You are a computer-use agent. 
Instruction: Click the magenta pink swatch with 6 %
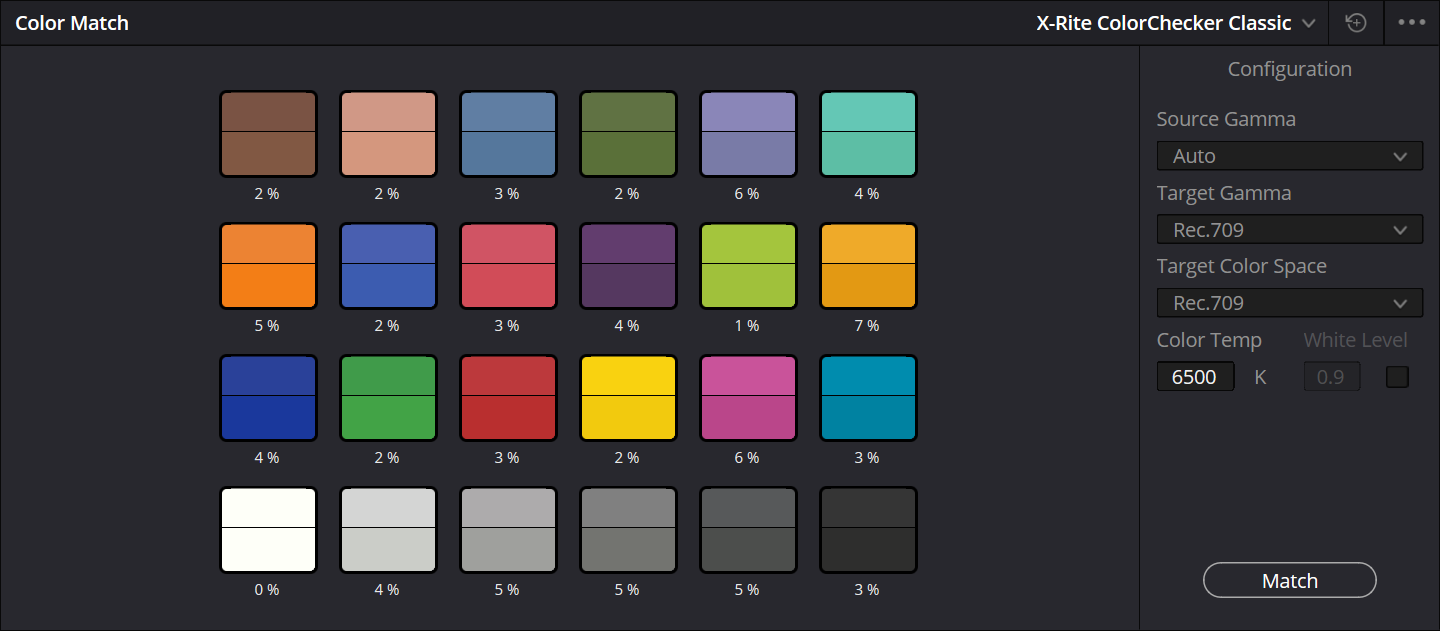[x=748, y=398]
